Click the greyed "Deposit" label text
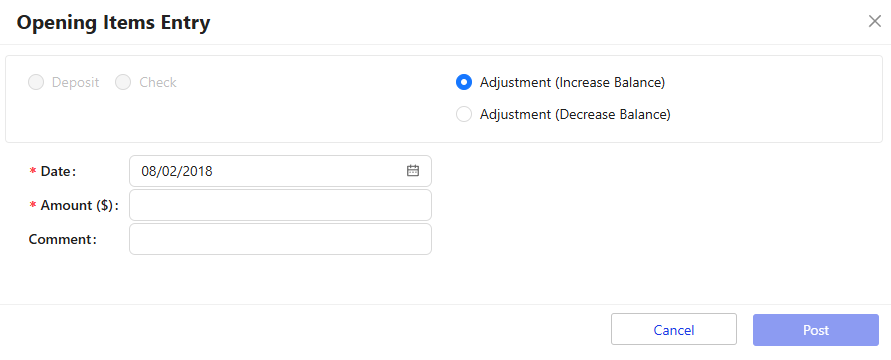 pyautogui.click(x=76, y=82)
